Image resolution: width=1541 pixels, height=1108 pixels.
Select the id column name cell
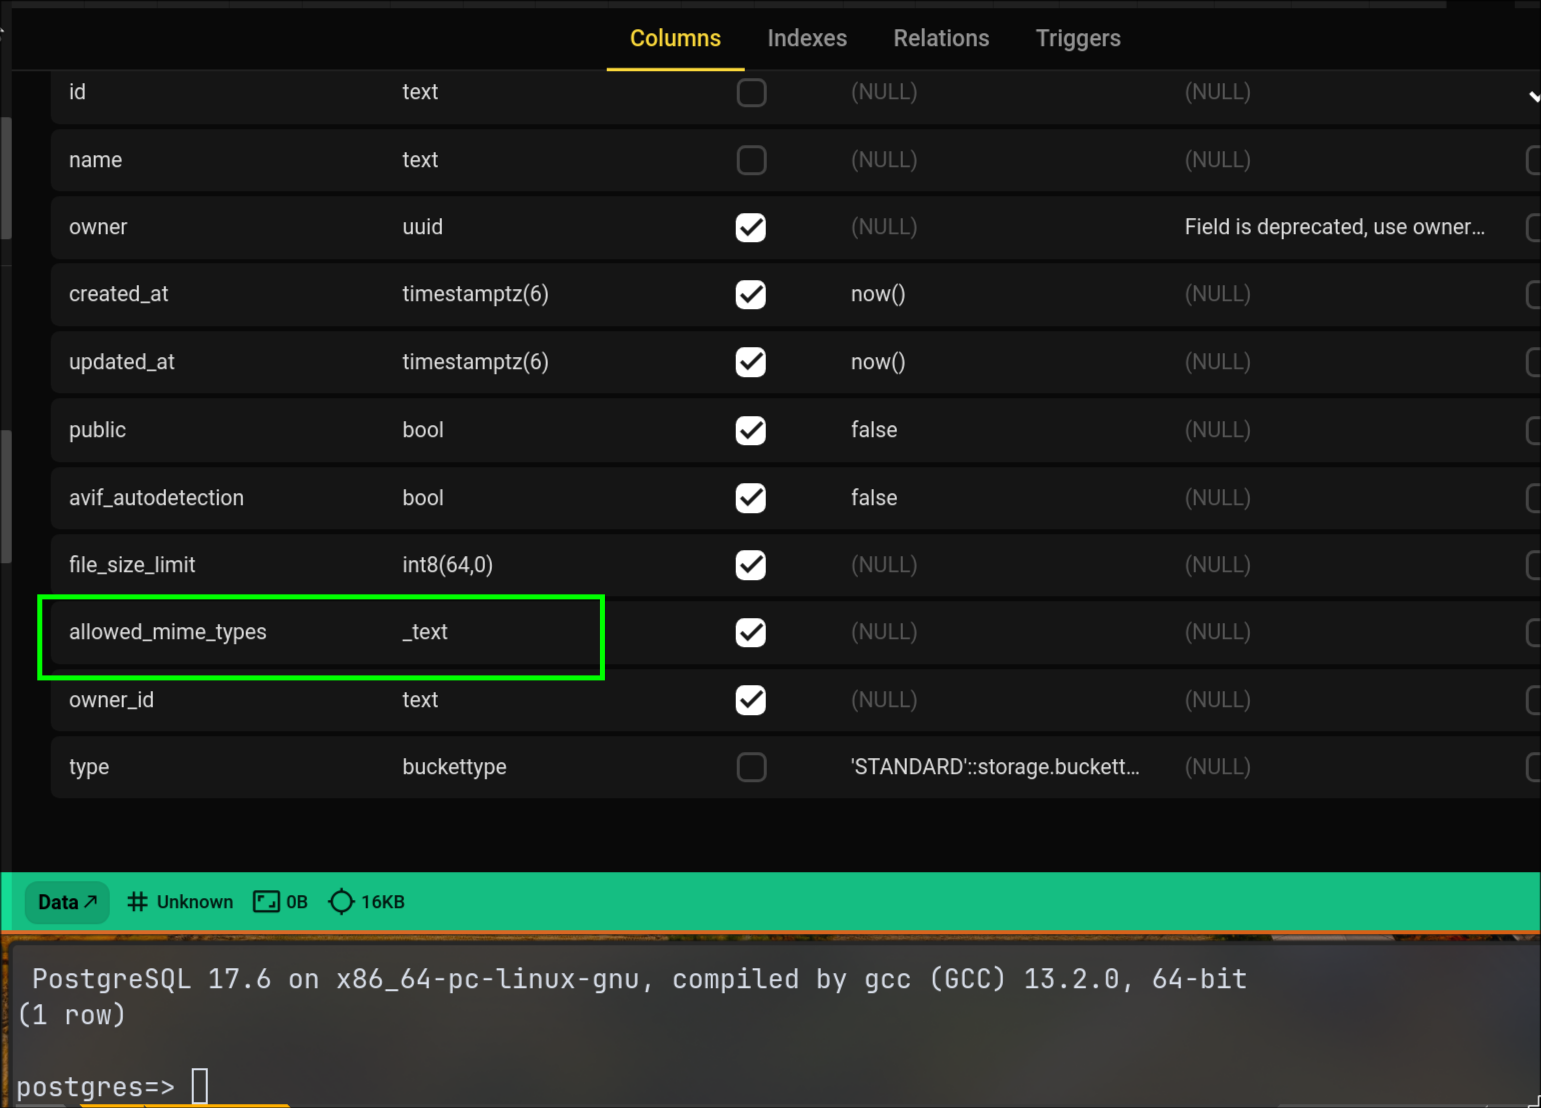77,92
